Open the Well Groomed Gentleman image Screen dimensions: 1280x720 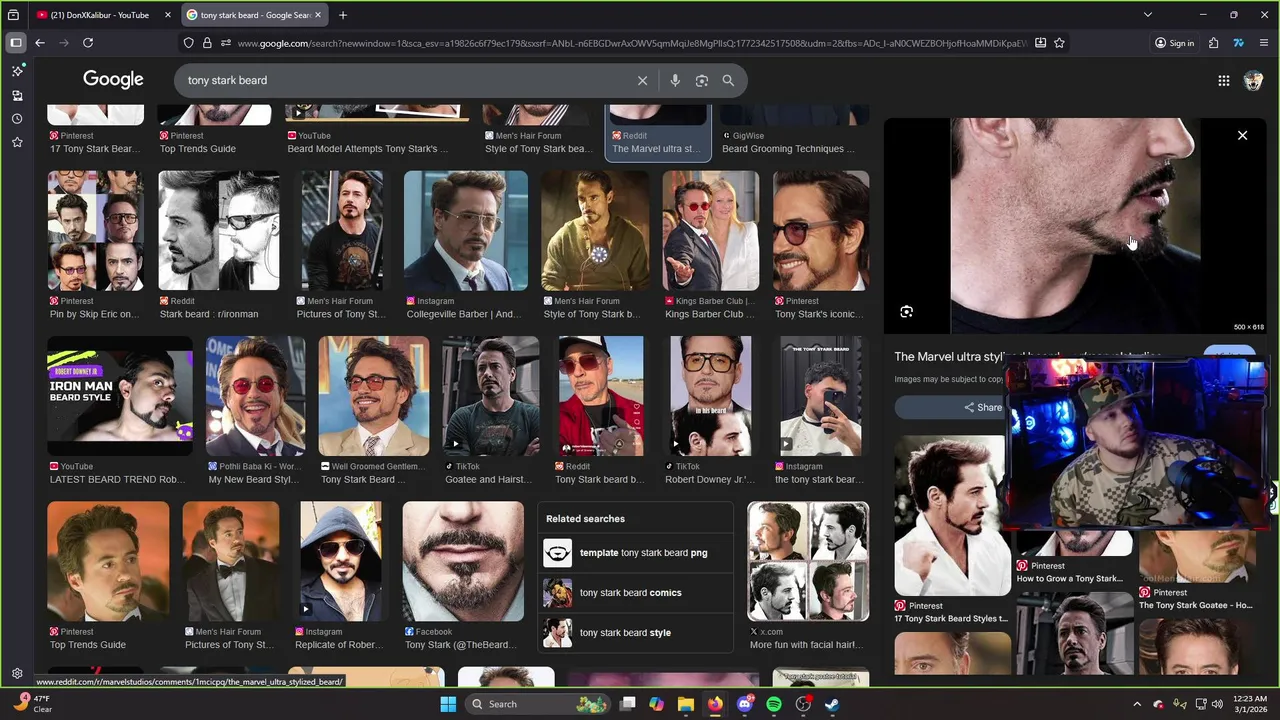(x=374, y=396)
